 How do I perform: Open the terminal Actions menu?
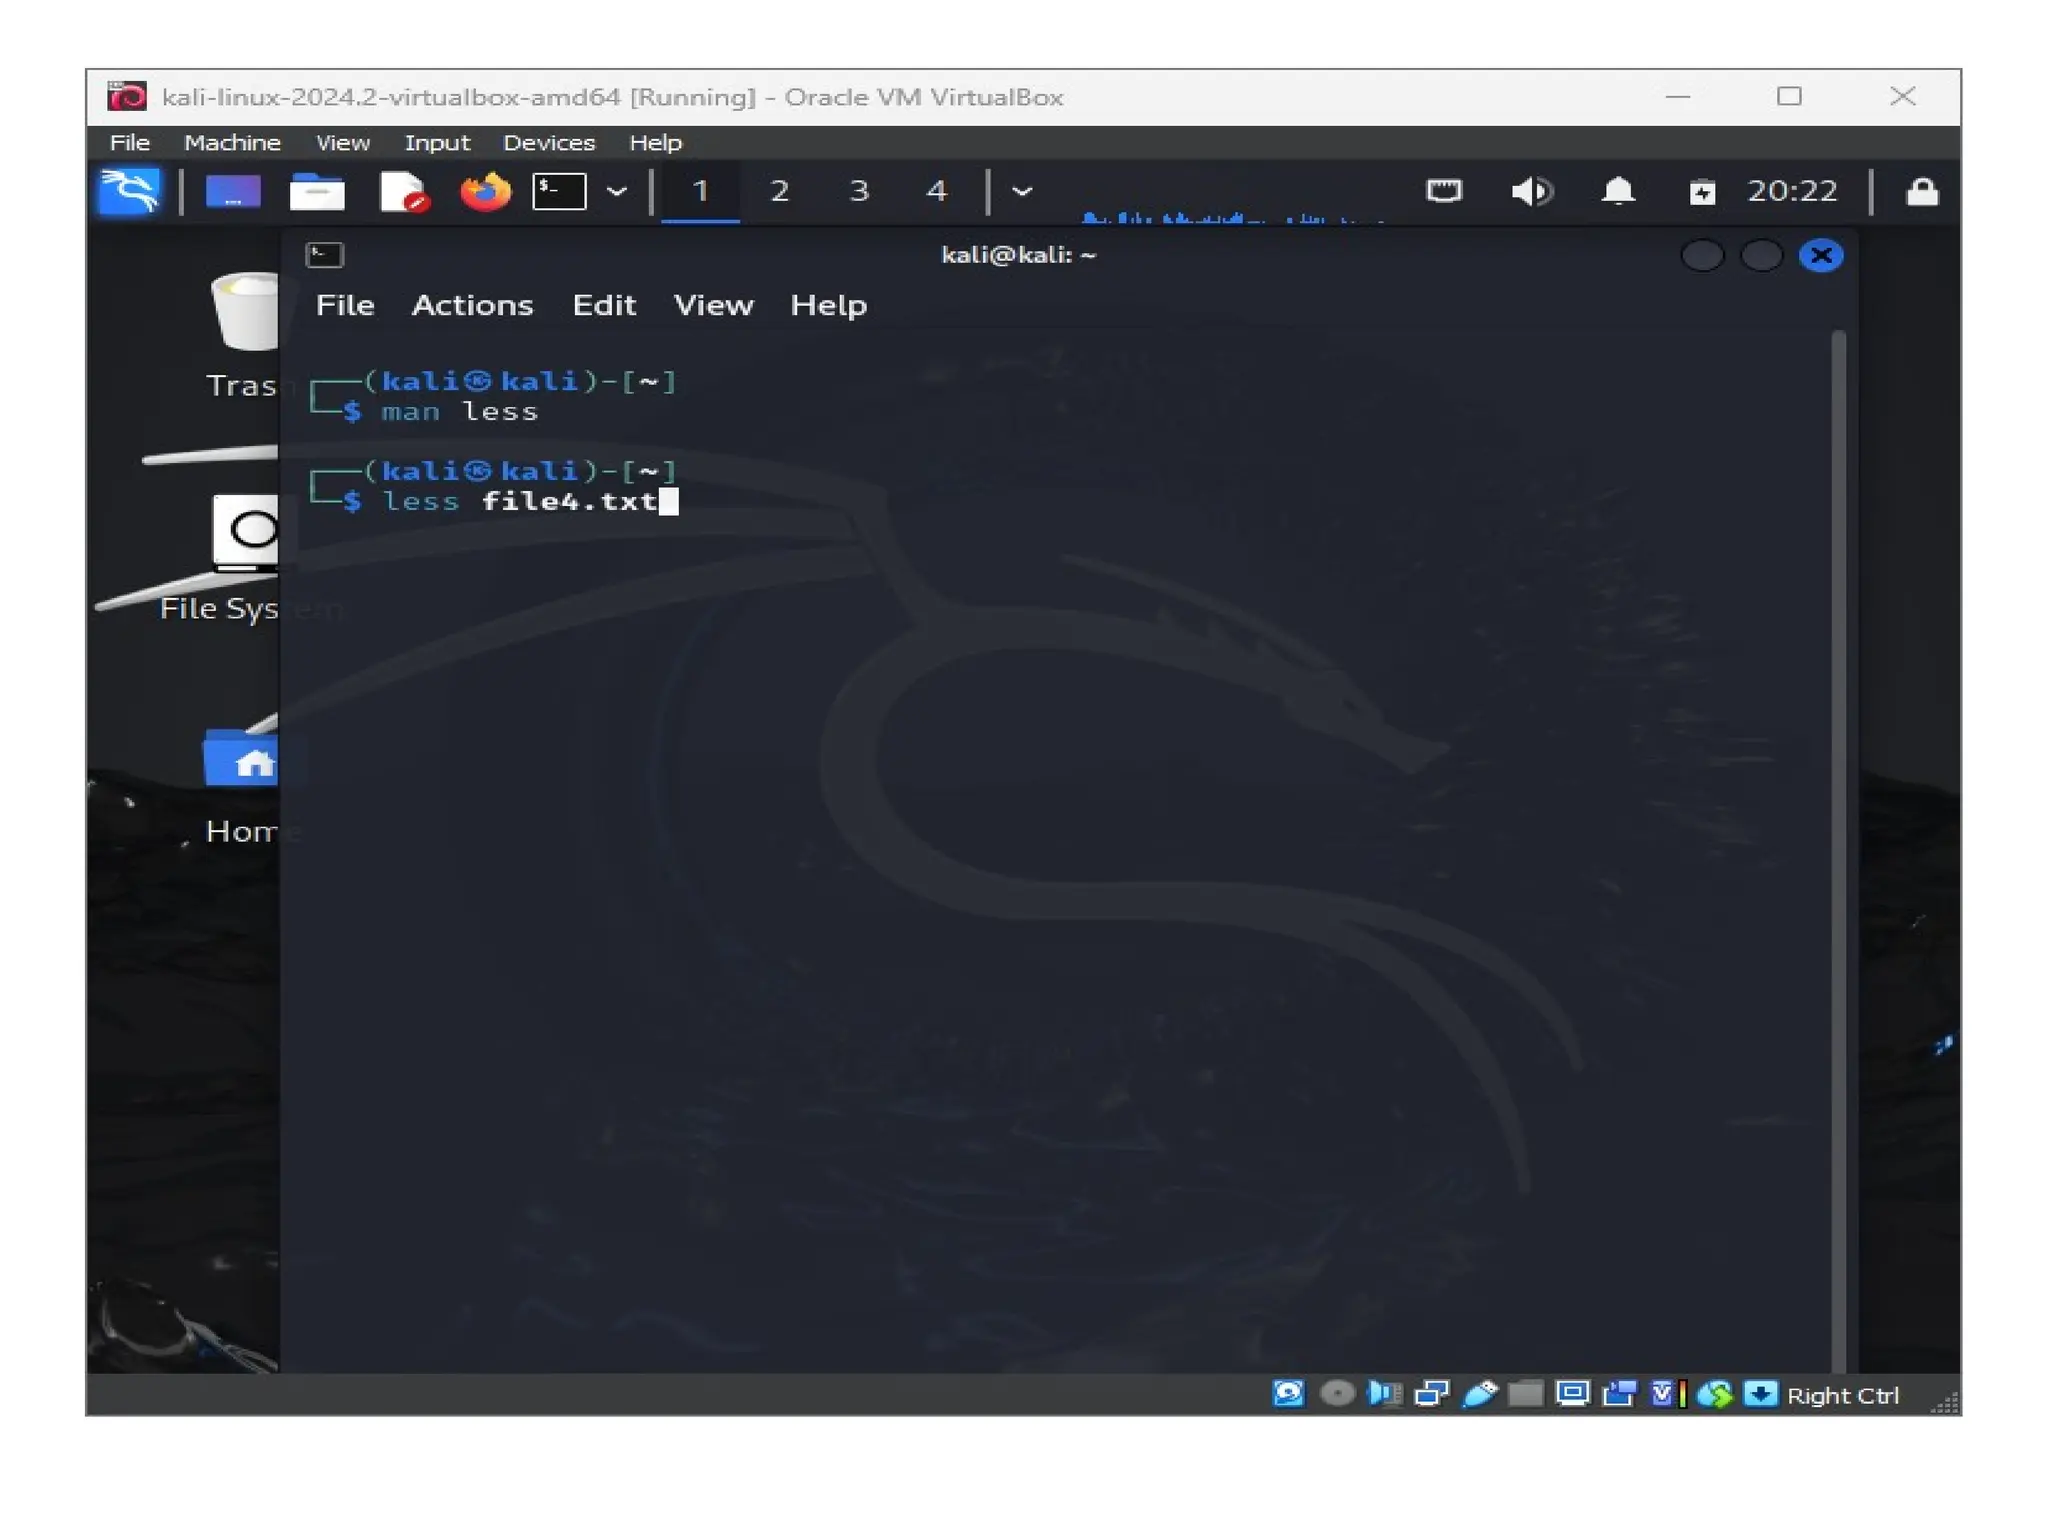click(x=472, y=305)
